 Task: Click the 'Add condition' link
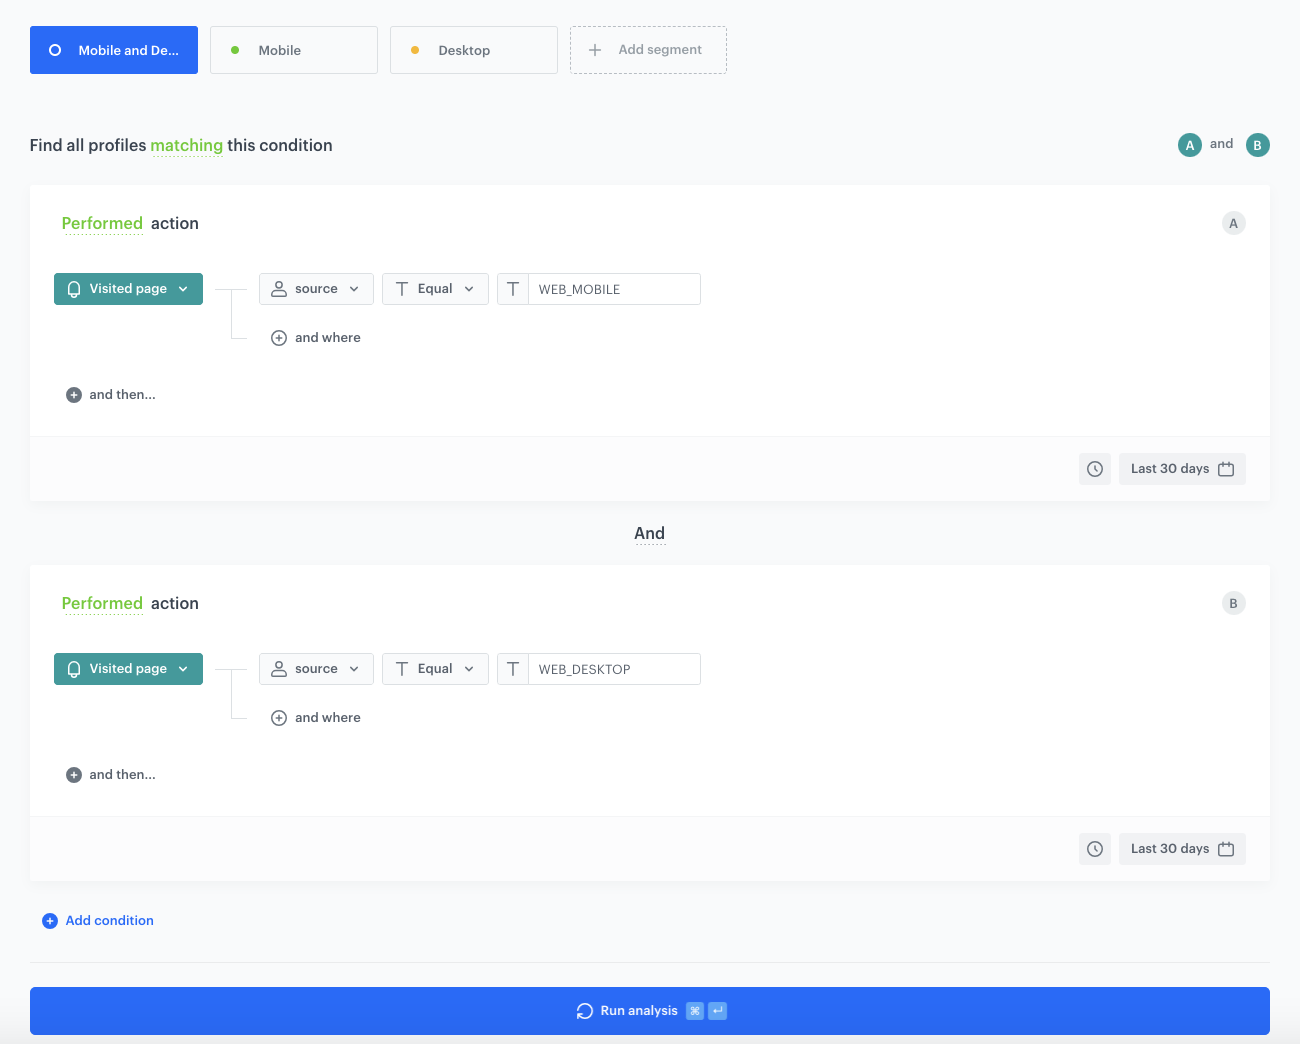[109, 921]
